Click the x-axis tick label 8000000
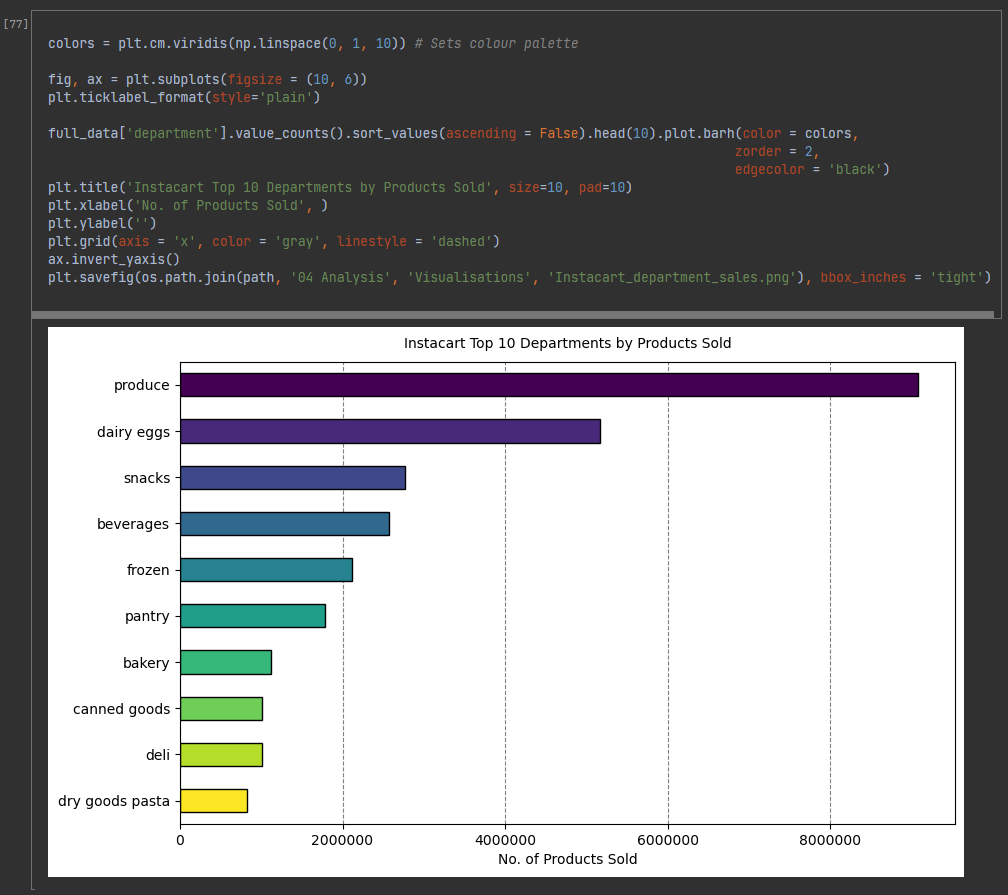Screen dimensions: 1008x895 tap(830, 840)
